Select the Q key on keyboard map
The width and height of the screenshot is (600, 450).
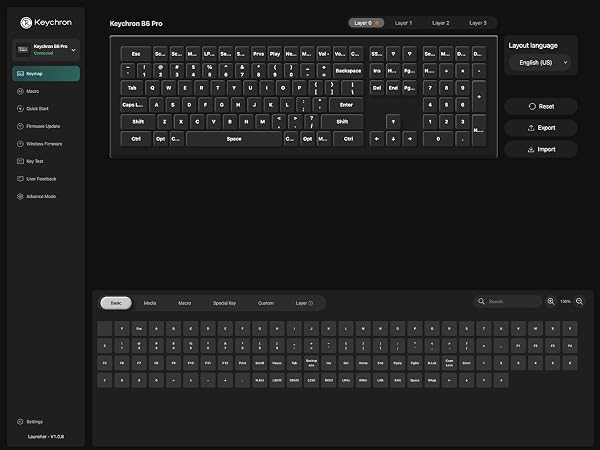153,88
